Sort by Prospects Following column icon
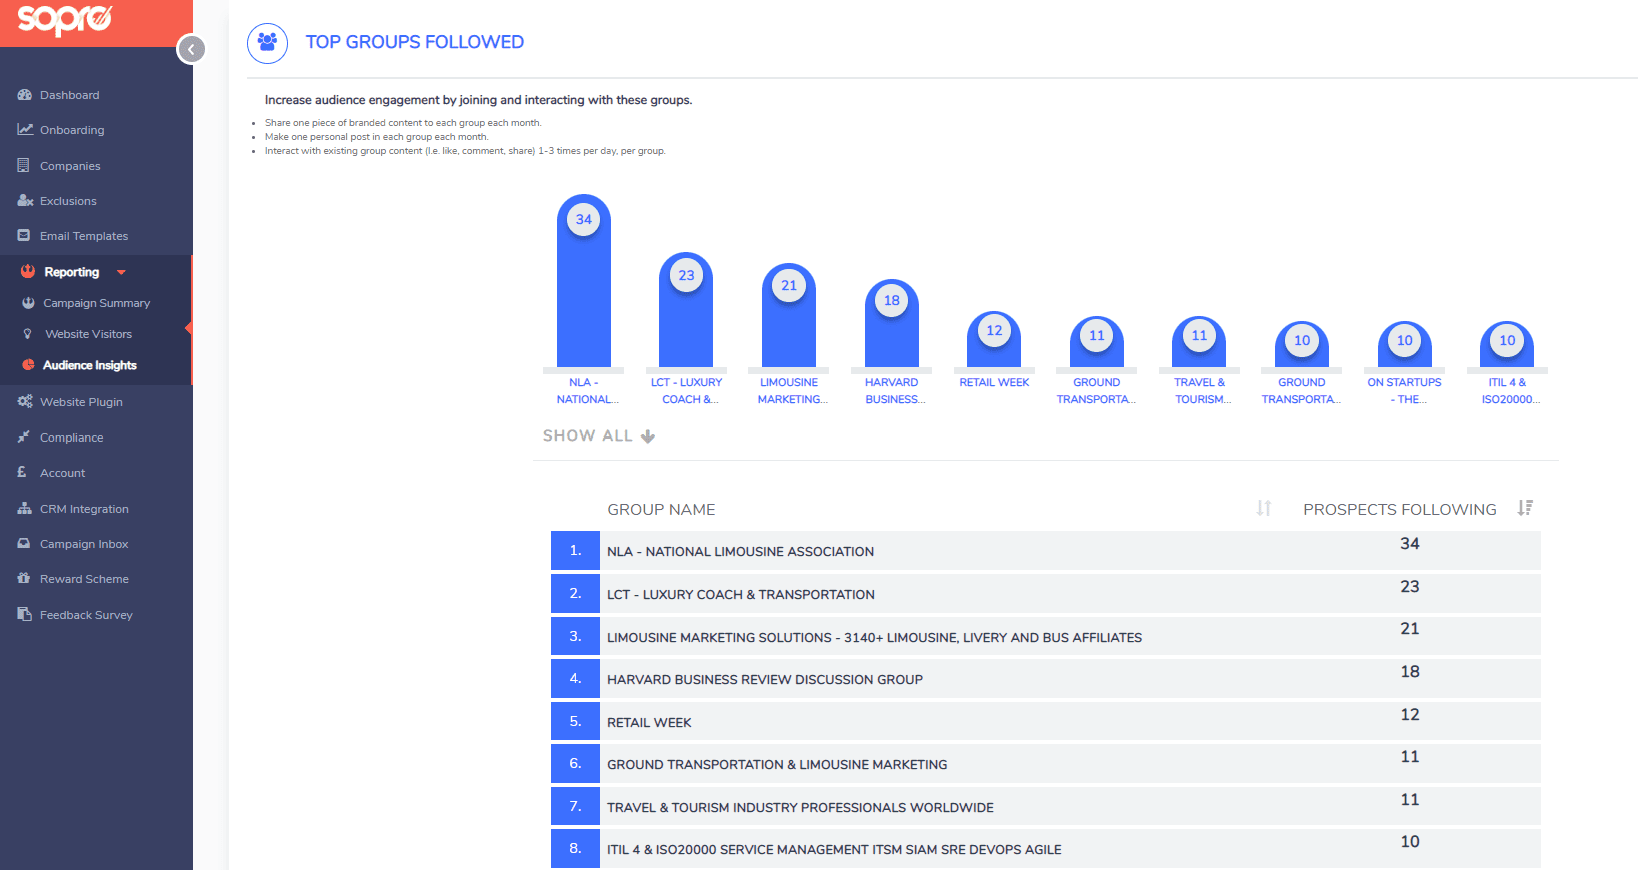1638x870 pixels. pos(1525,508)
